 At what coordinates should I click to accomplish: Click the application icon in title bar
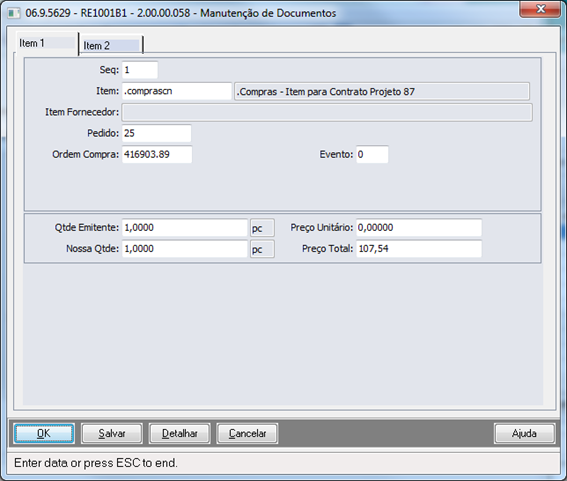click(x=14, y=13)
